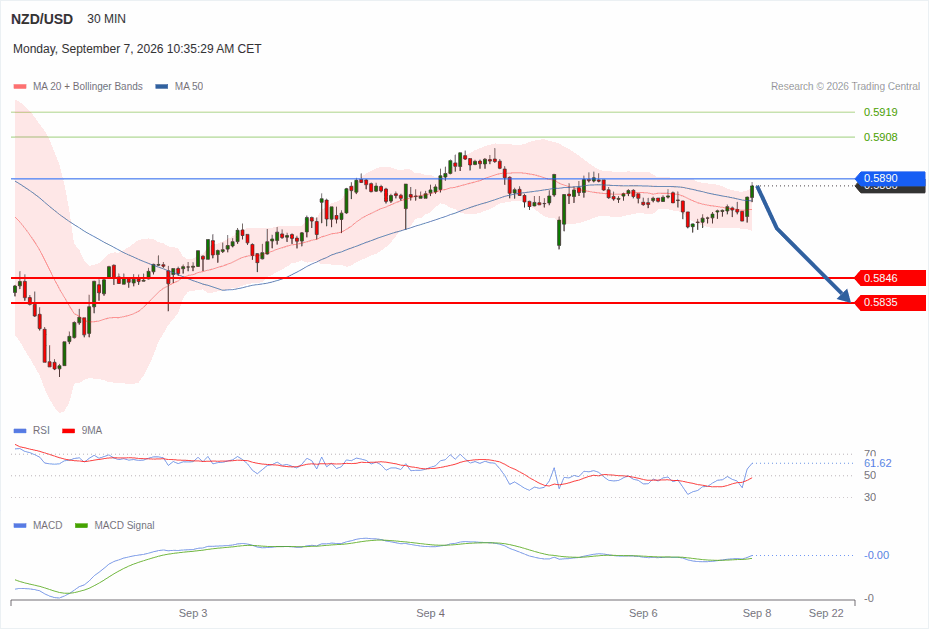Screen dimensions: 929x629
Task: Click the RSI 61.62 current value
Action: point(877,463)
